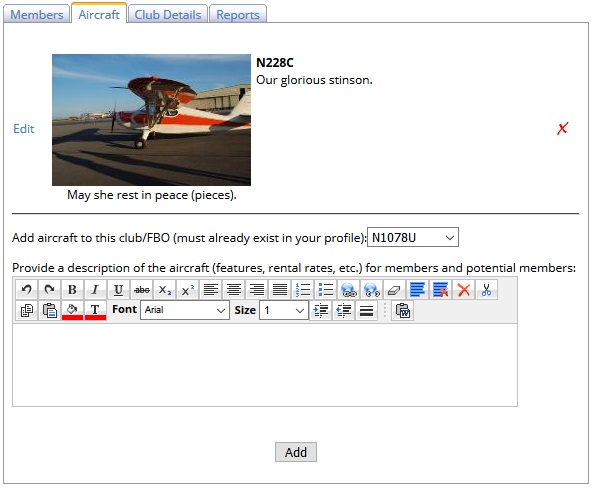Click the create hyperlink icon
This screenshot has height=488, width=593.
coord(349,290)
